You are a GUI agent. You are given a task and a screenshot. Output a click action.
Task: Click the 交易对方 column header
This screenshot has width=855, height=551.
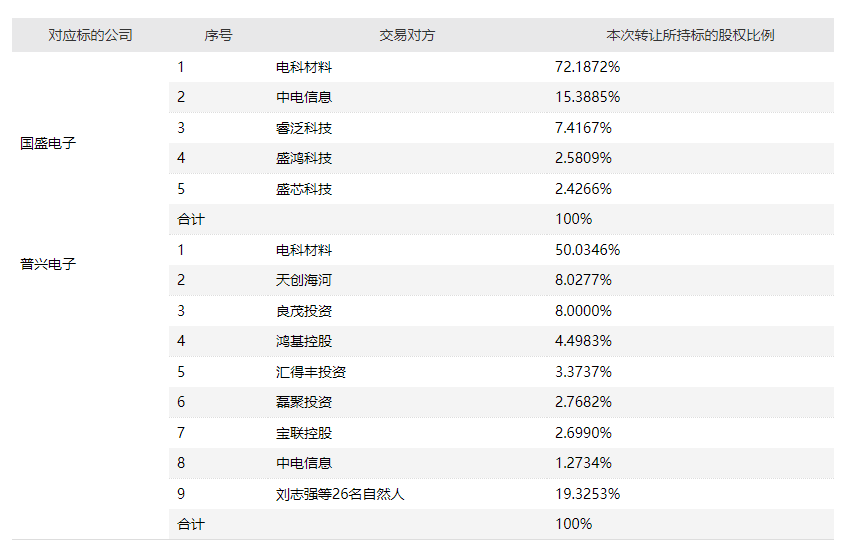[407, 35]
